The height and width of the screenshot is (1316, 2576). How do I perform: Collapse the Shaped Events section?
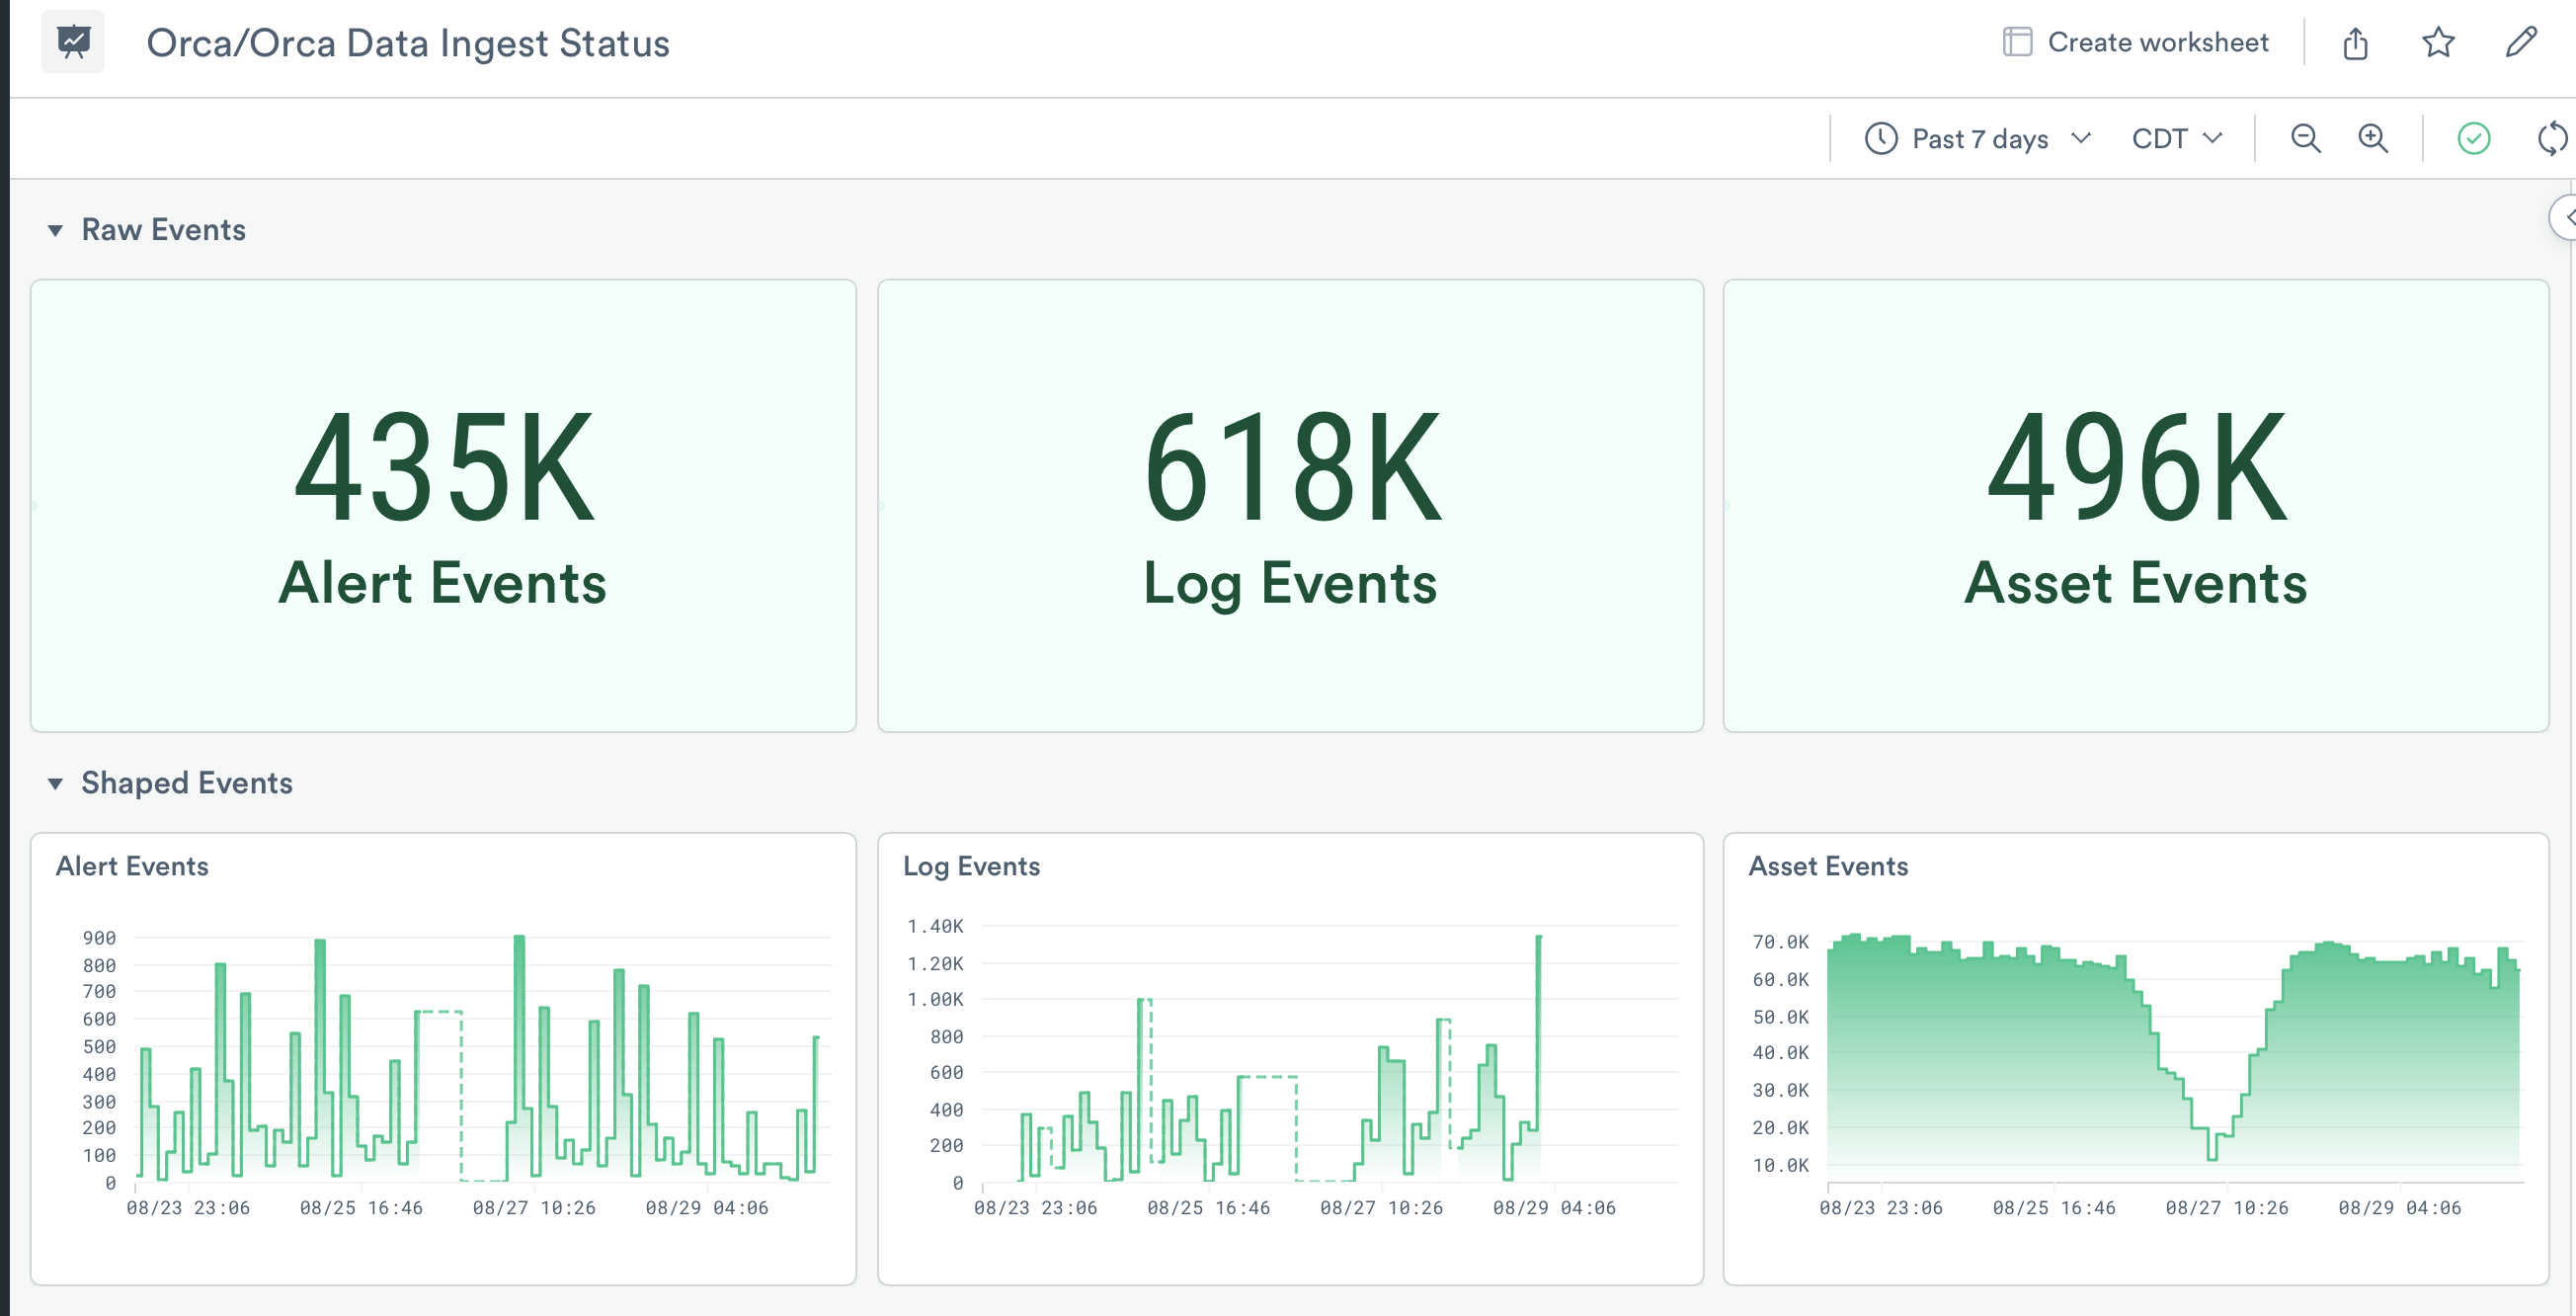point(56,784)
